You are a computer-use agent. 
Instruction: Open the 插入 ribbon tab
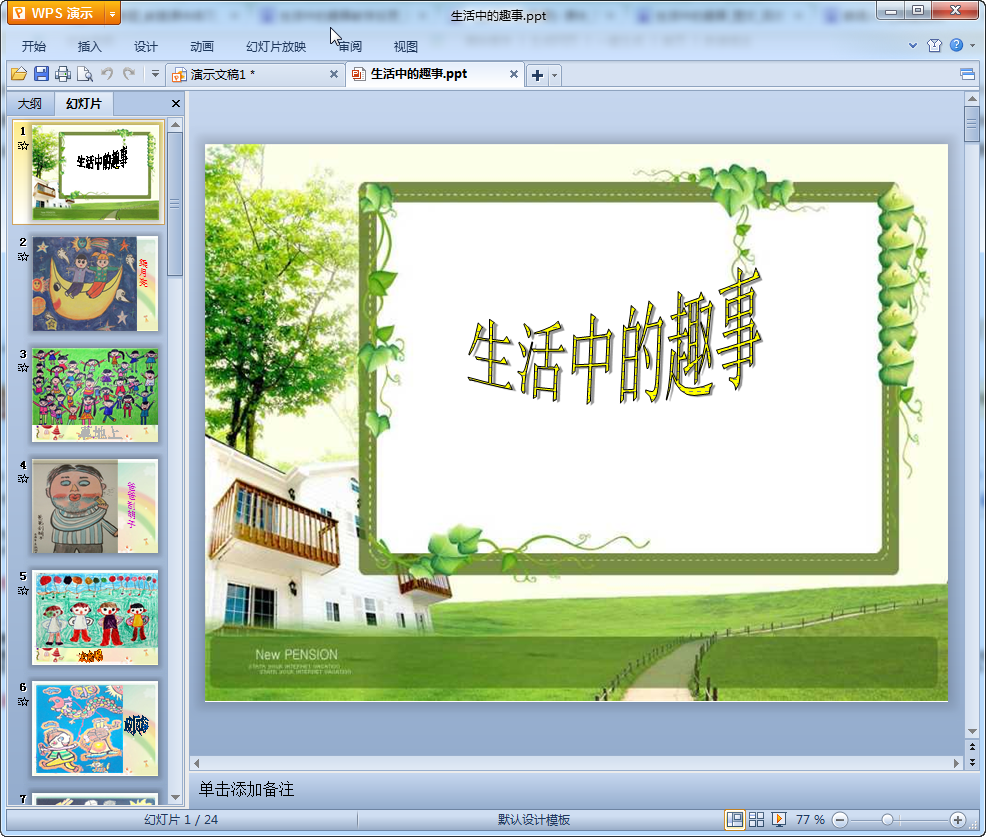(x=89, y=47)
